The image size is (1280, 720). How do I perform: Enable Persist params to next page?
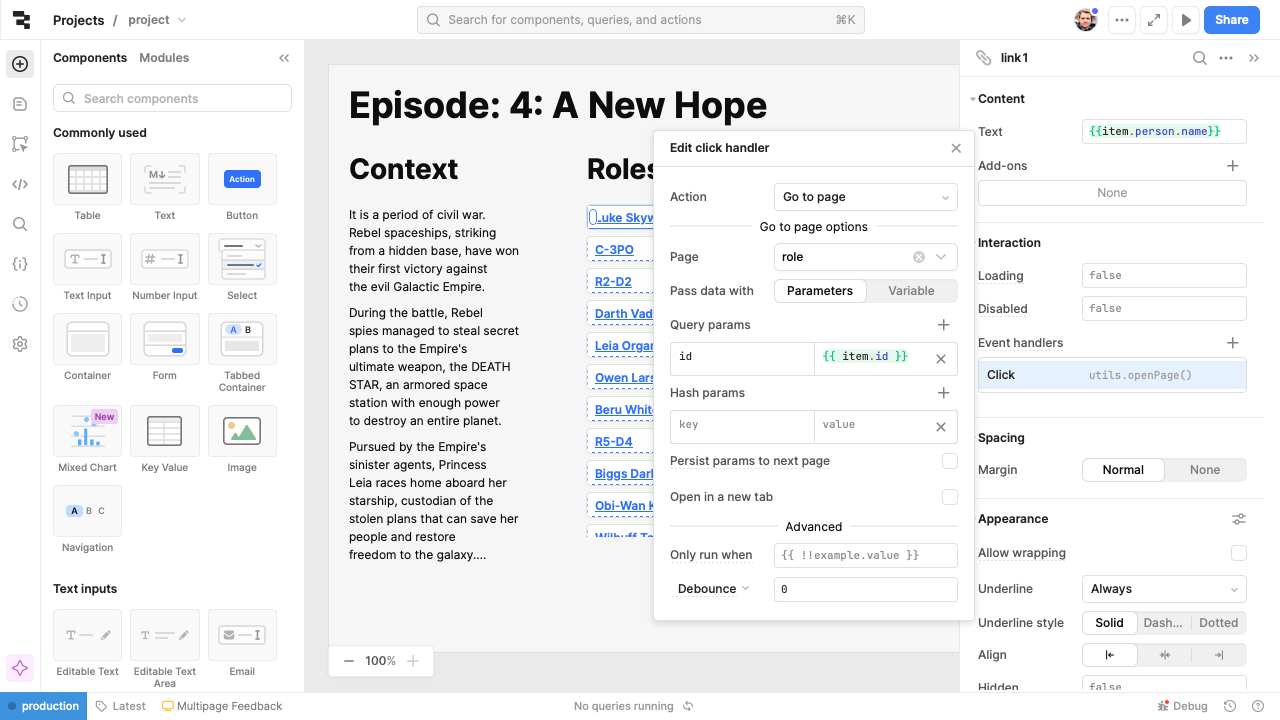coord(949,461)
